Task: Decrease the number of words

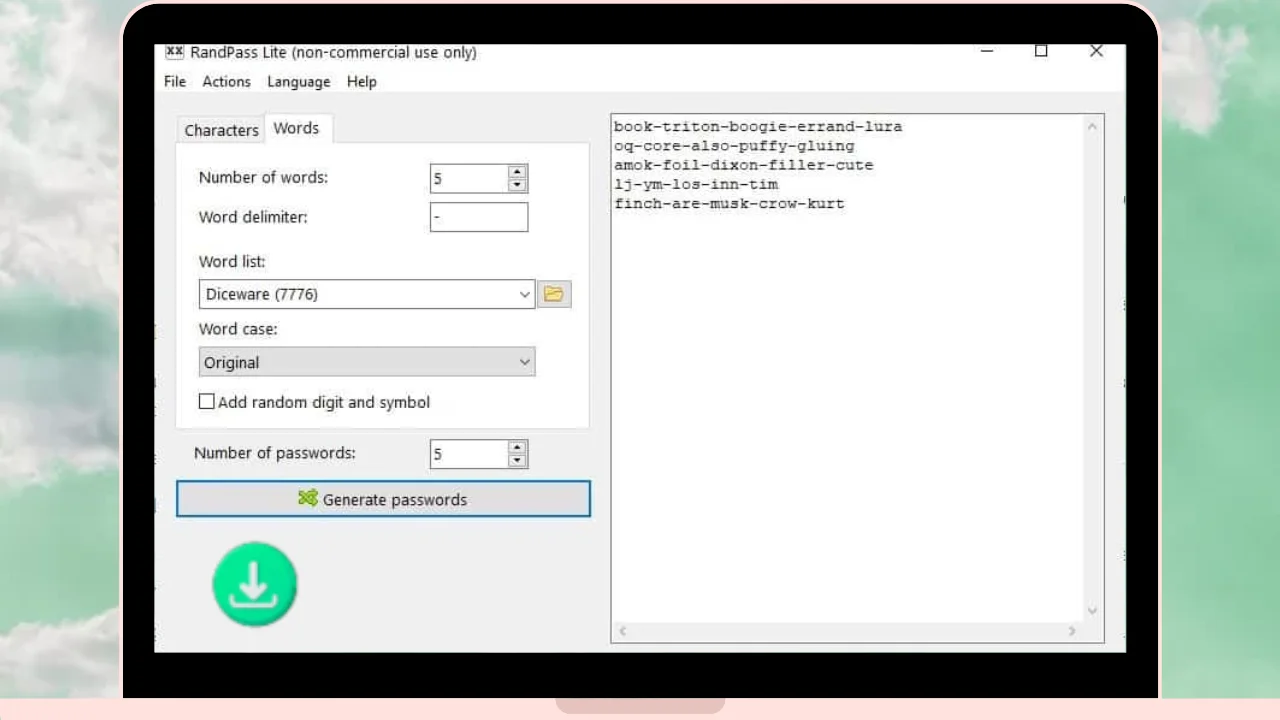Action: pyautogui.click(x=517, y=186)
